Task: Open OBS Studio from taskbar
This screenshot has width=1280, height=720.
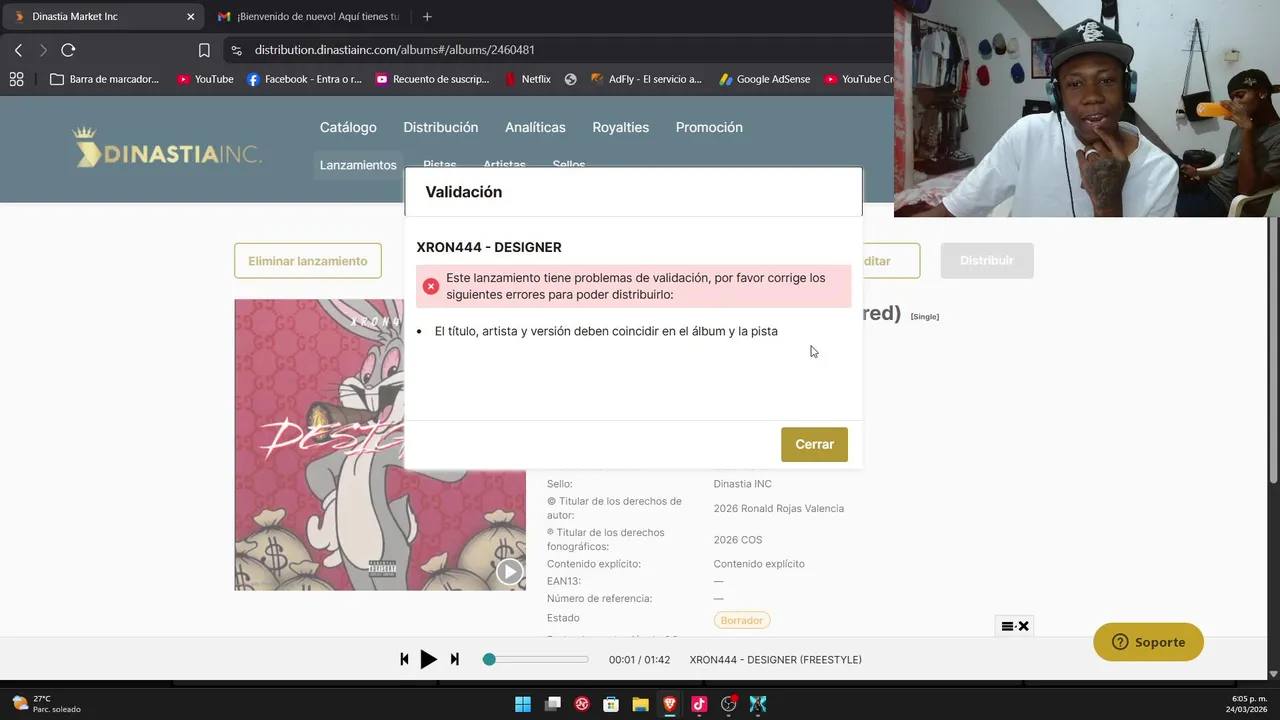Action: (x=729, y=704)
